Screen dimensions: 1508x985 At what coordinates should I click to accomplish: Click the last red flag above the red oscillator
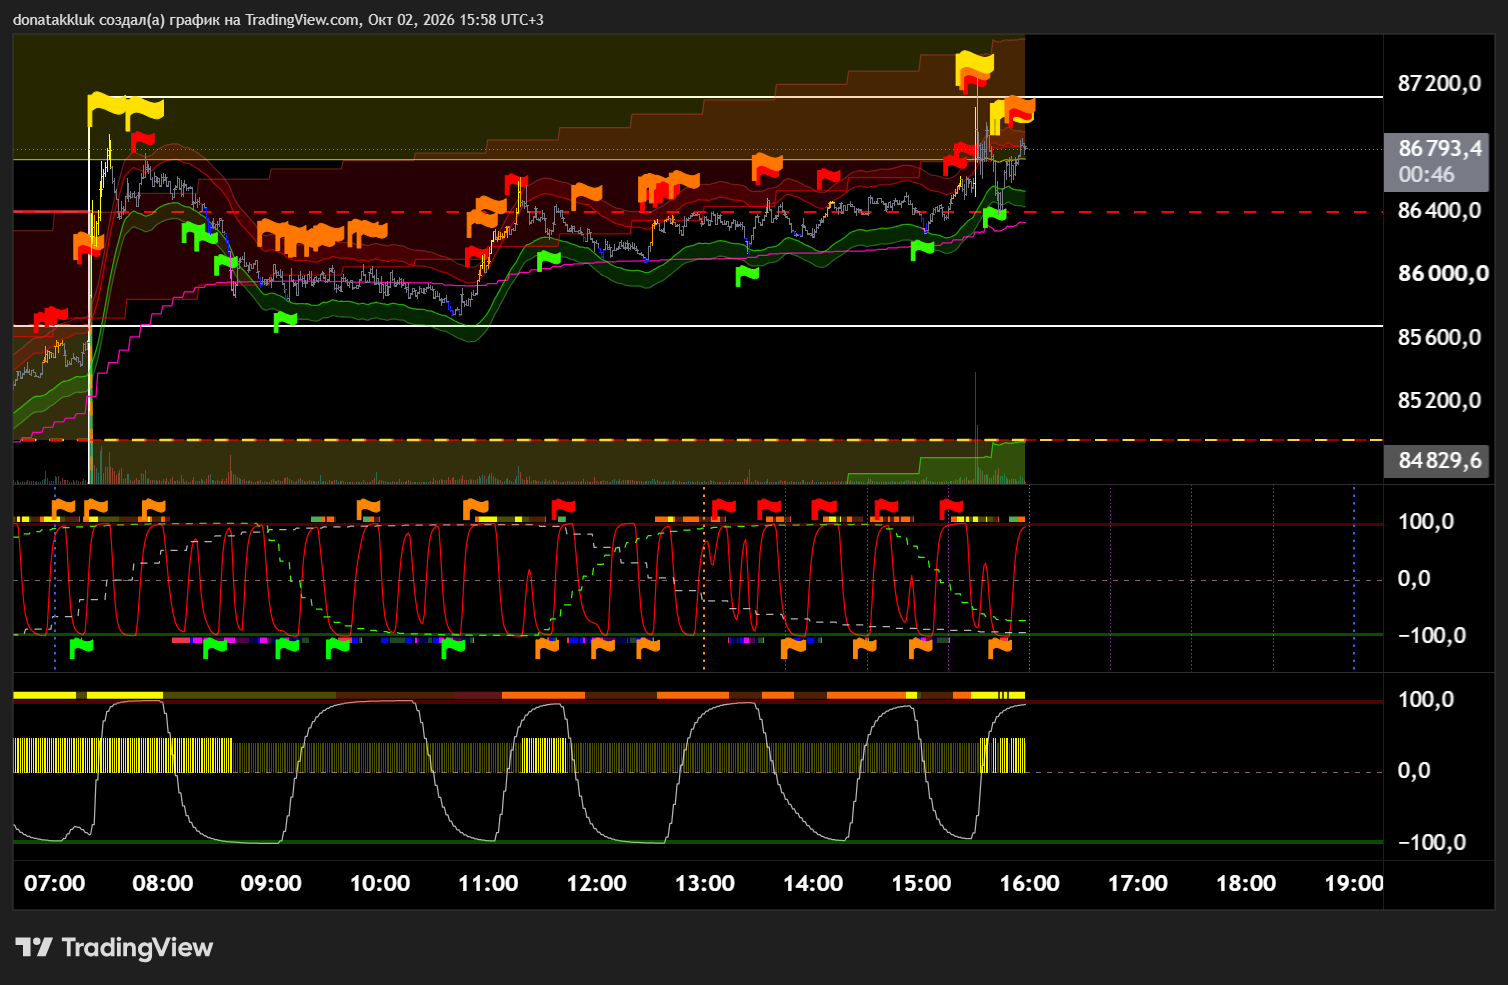pos(951,508)
